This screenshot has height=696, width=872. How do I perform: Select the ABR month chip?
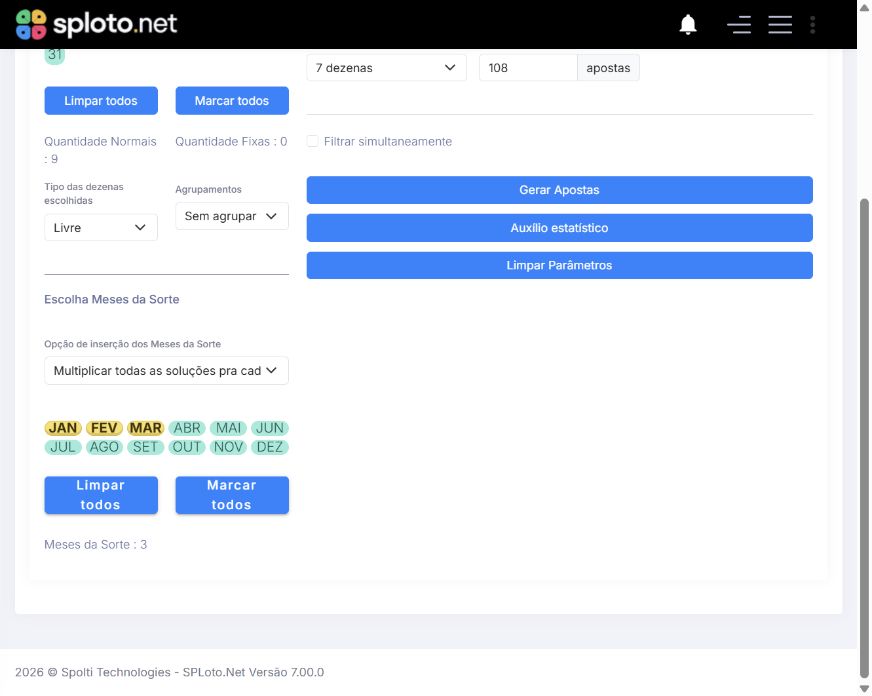click(x=187, y=428)
